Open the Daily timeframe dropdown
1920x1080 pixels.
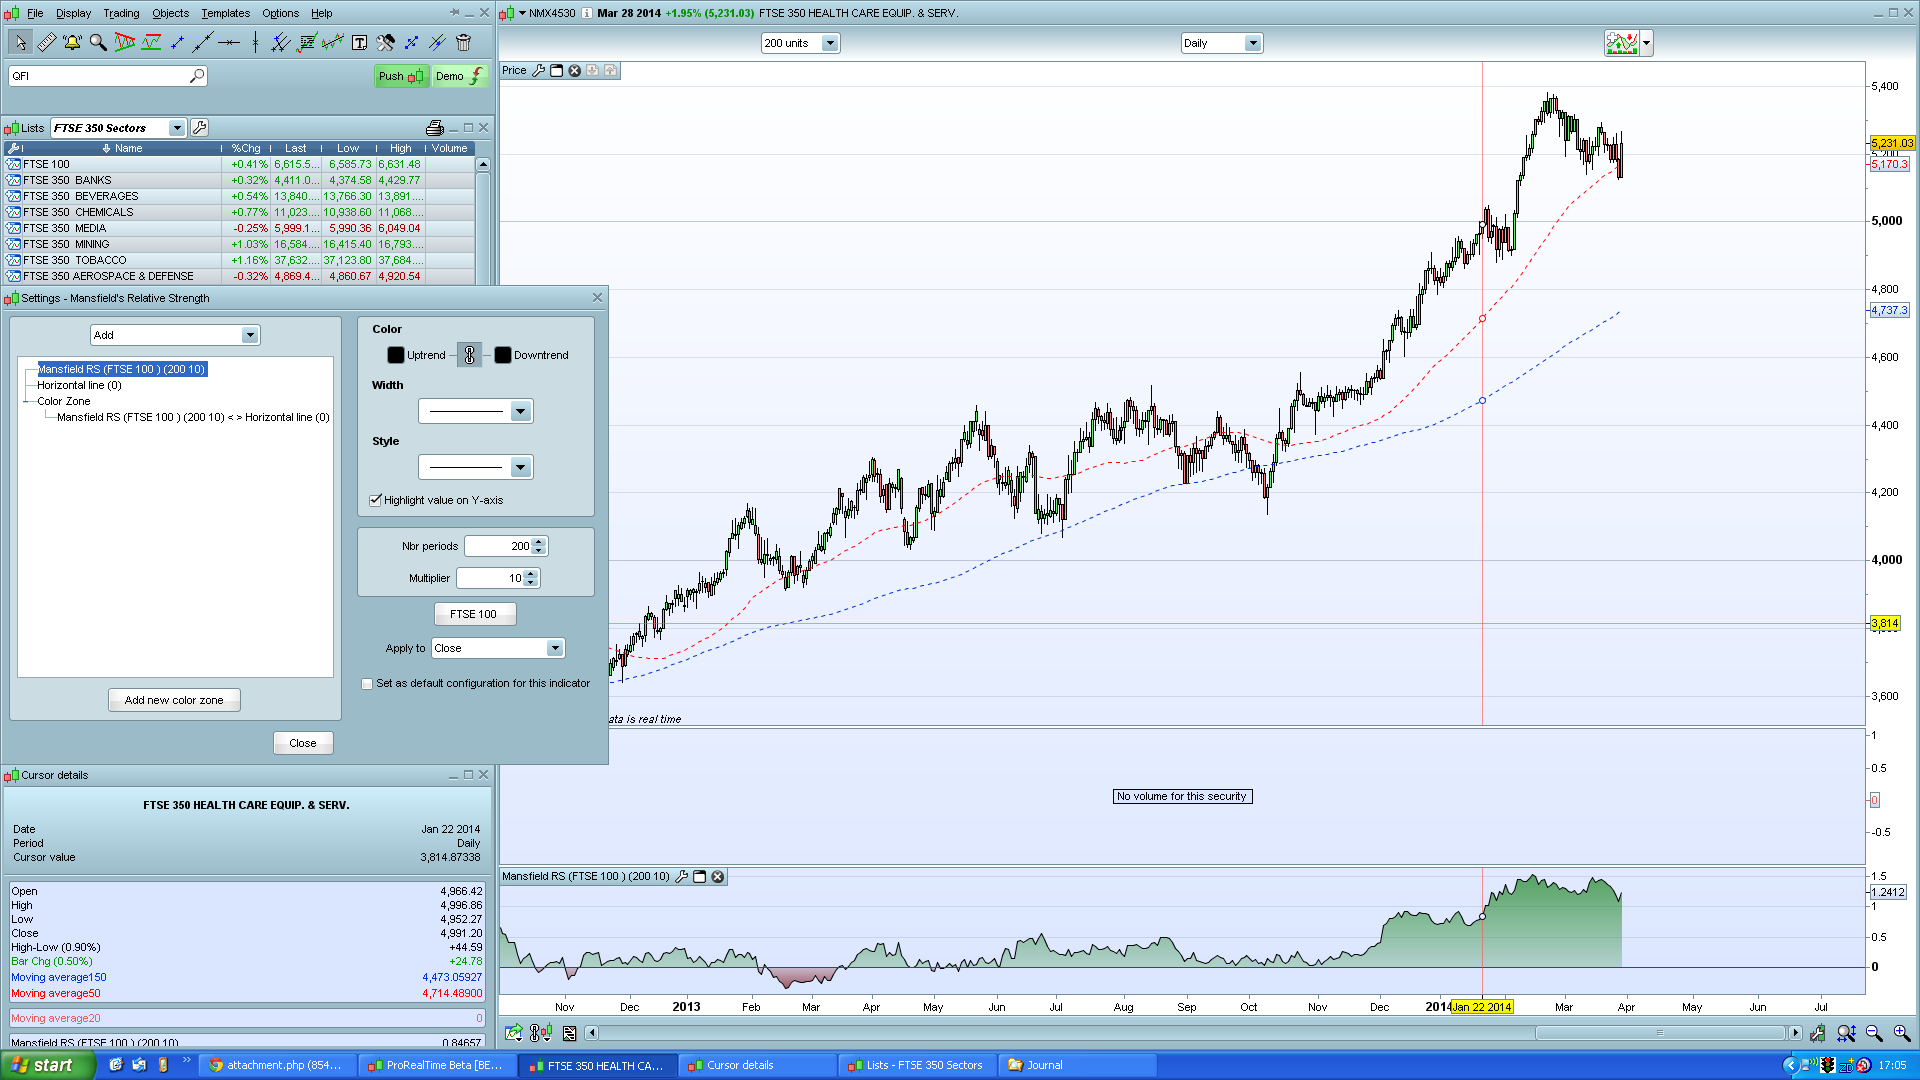click(1252, 43)
